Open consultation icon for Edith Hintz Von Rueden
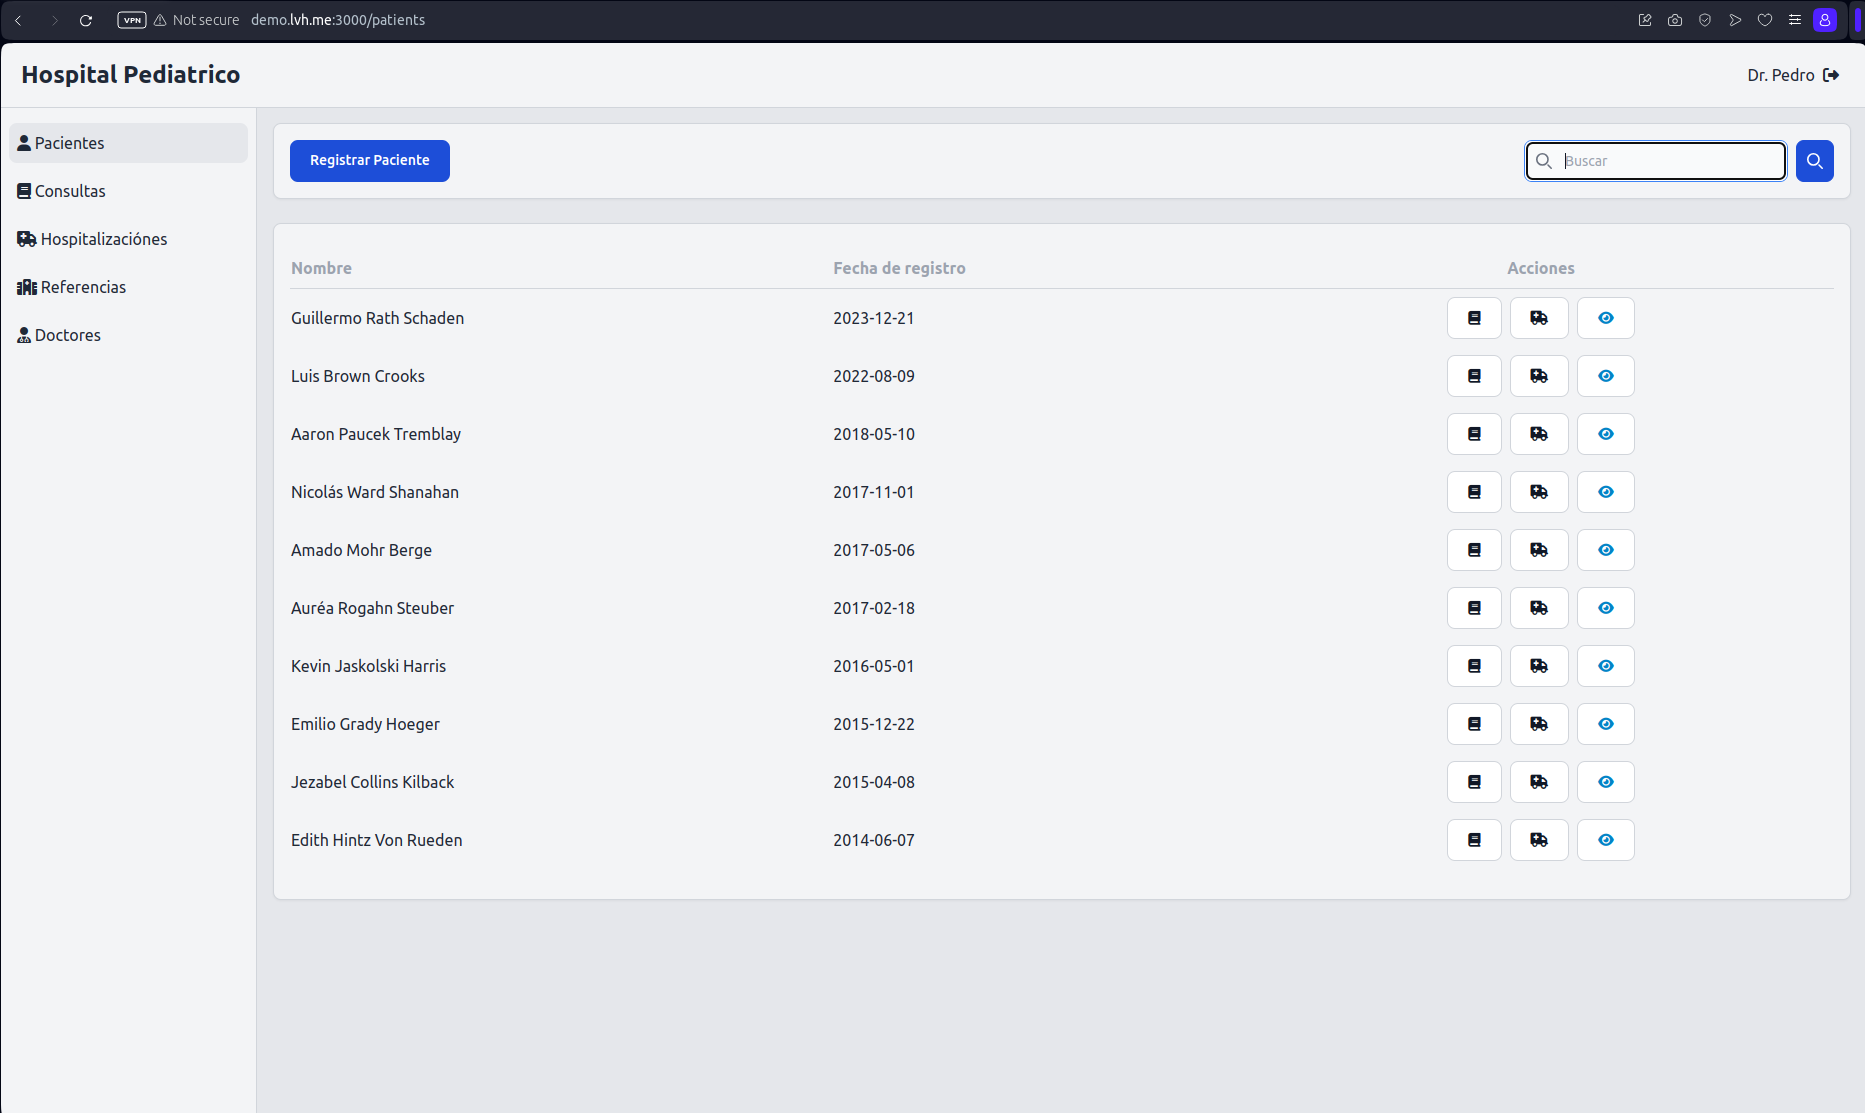 click(x=1474, y=840)
